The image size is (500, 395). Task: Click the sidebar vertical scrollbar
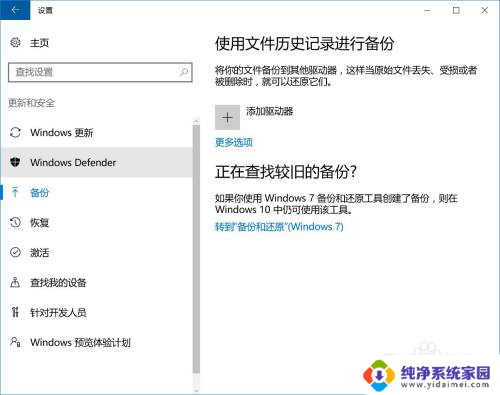point(196,249)
